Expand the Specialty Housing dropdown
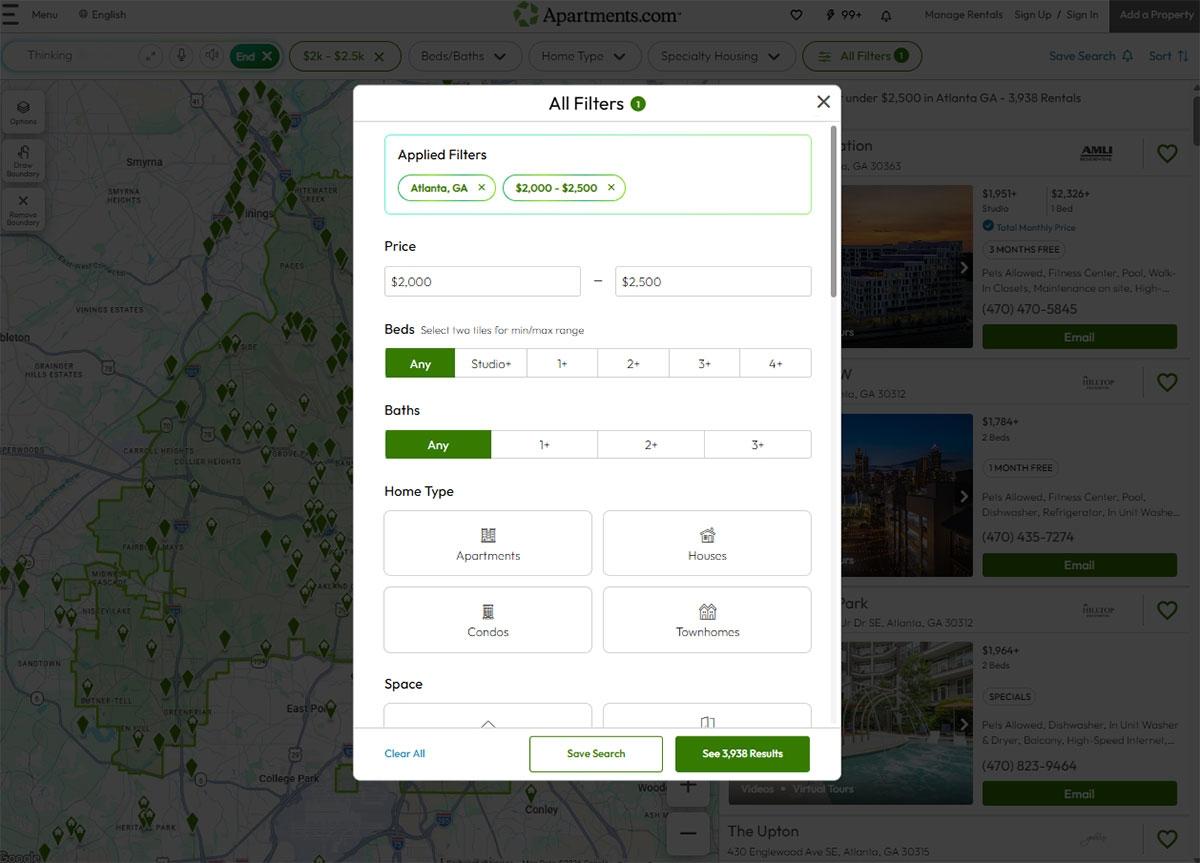 pyautogui.click(x=721, y=56)
